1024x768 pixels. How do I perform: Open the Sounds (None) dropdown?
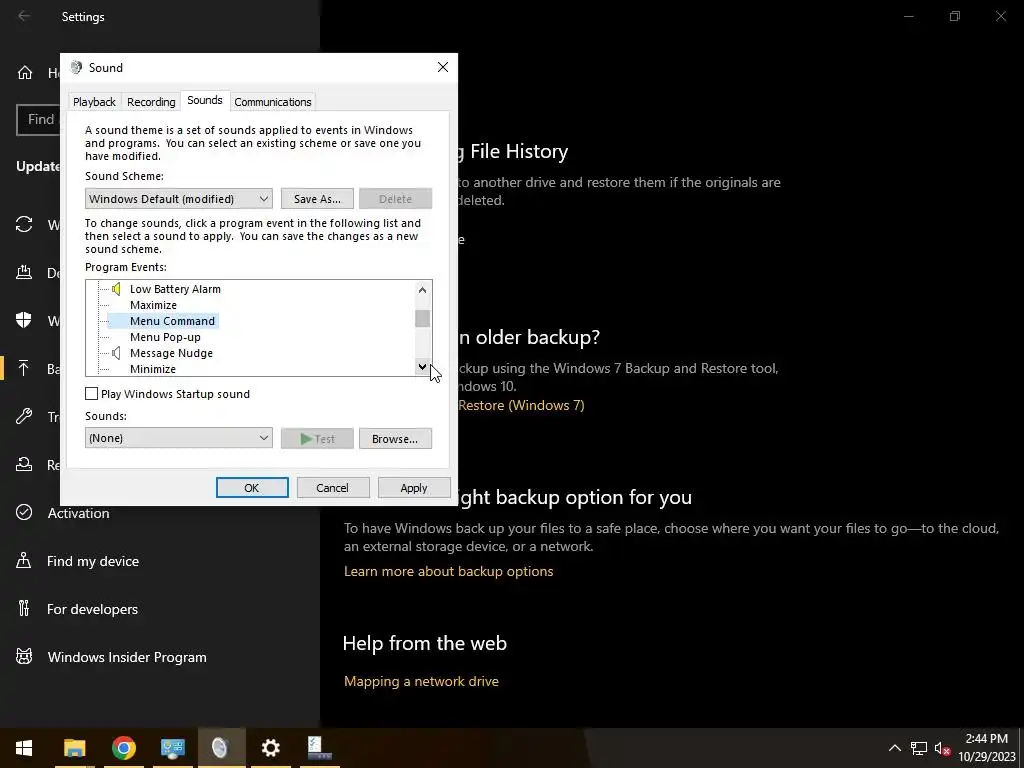tap(178, 438)
